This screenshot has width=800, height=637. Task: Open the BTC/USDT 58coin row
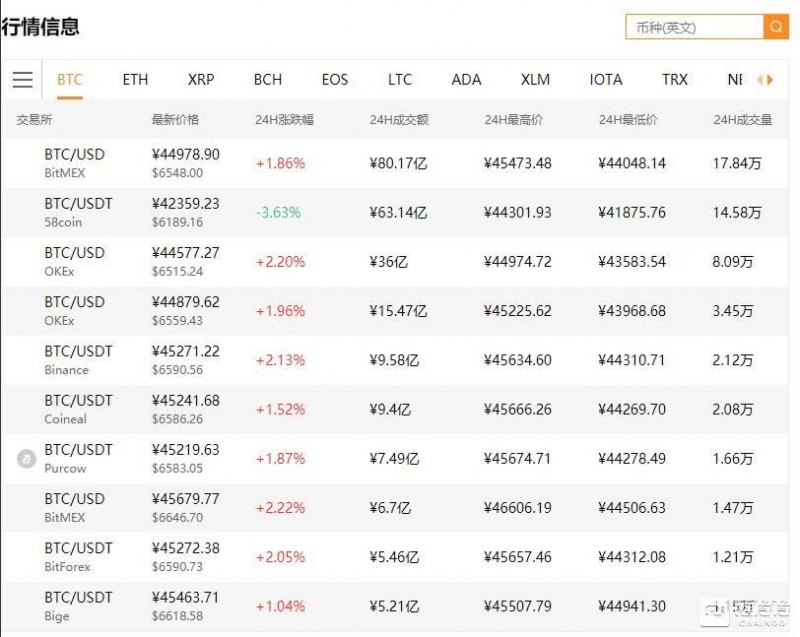click(x=394, y=212)
